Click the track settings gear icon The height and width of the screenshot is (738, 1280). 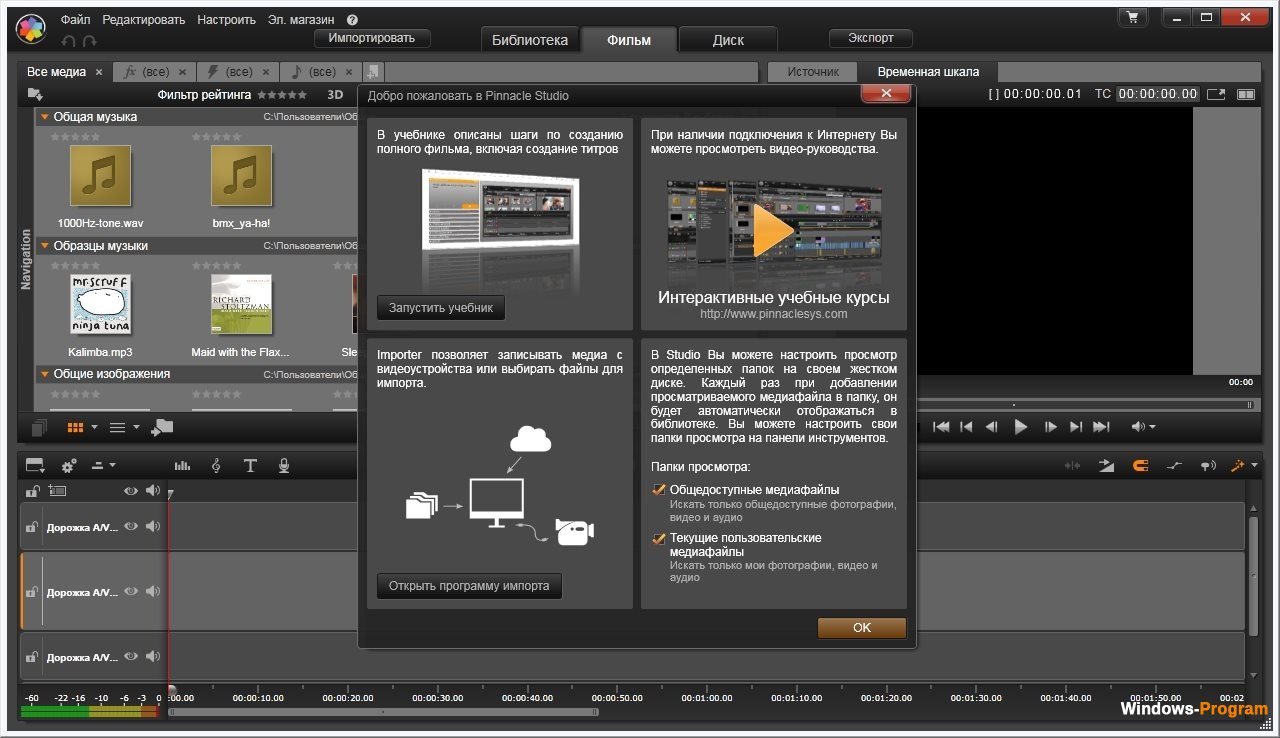click(x=66, y=465)
